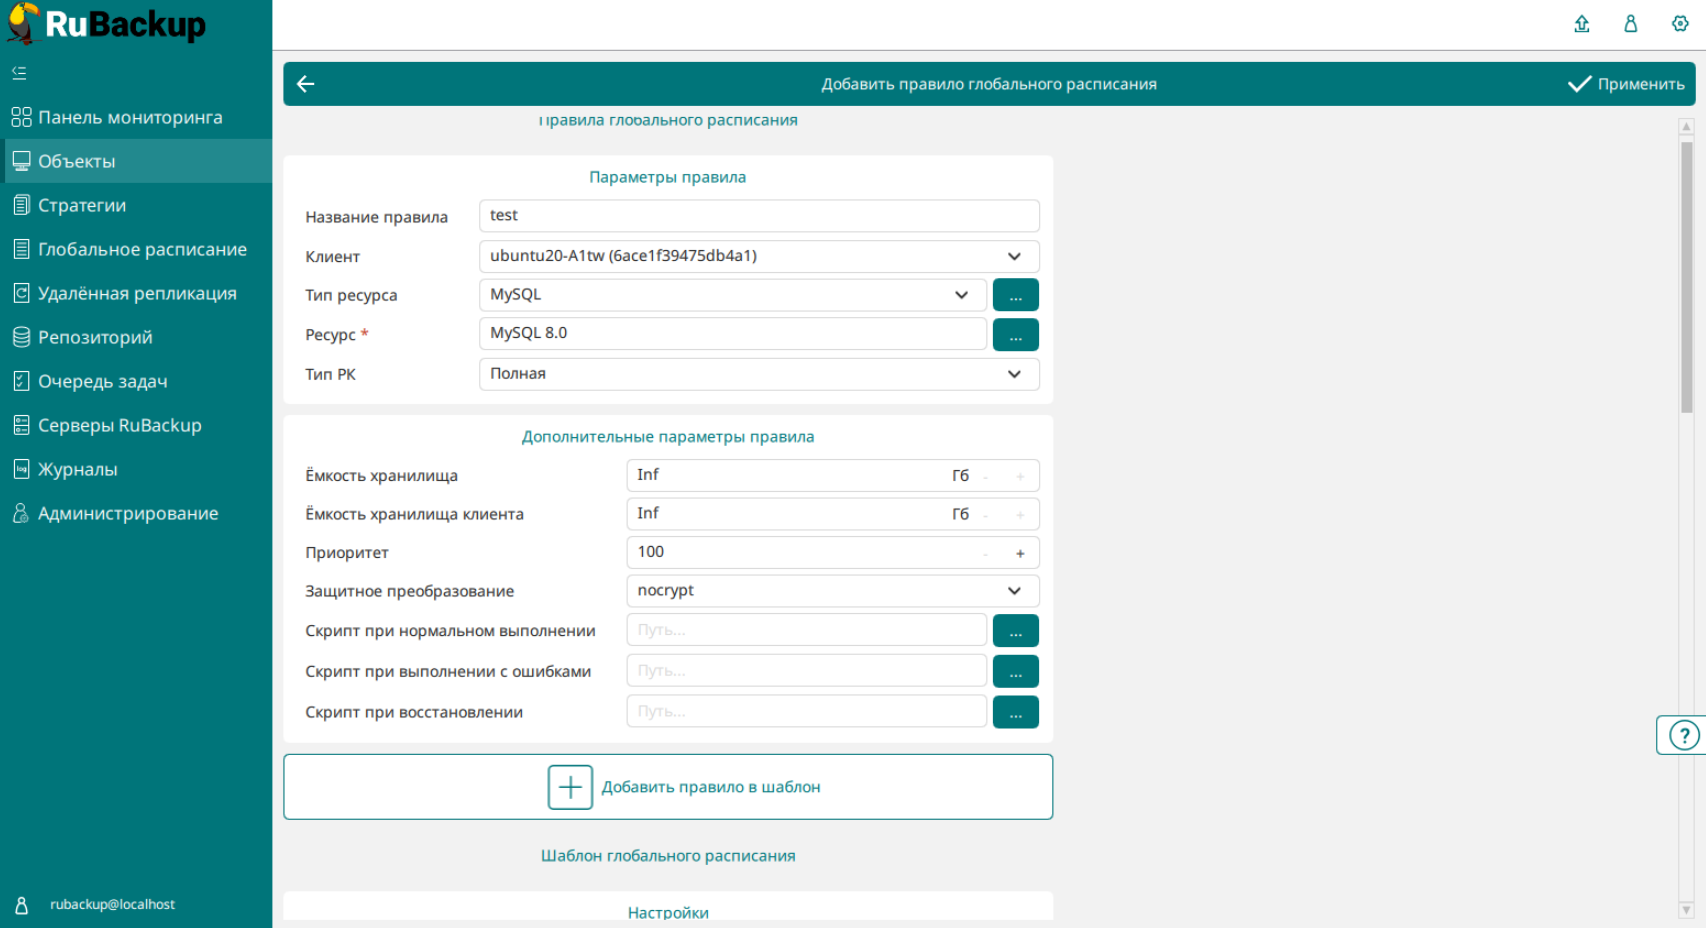This screenshot has width=1706, height=928.
Task: Expand the Клиент dropdown
Action: pyautogui.click(x=1014, y=256)
